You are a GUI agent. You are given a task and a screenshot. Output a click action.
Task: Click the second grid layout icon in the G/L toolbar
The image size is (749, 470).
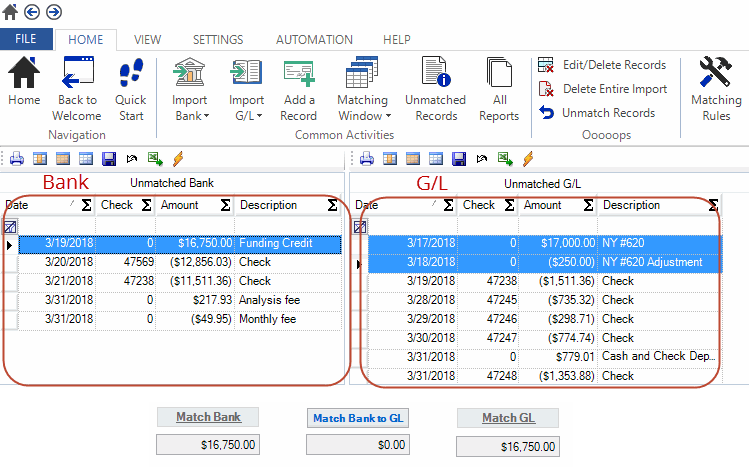413,159
